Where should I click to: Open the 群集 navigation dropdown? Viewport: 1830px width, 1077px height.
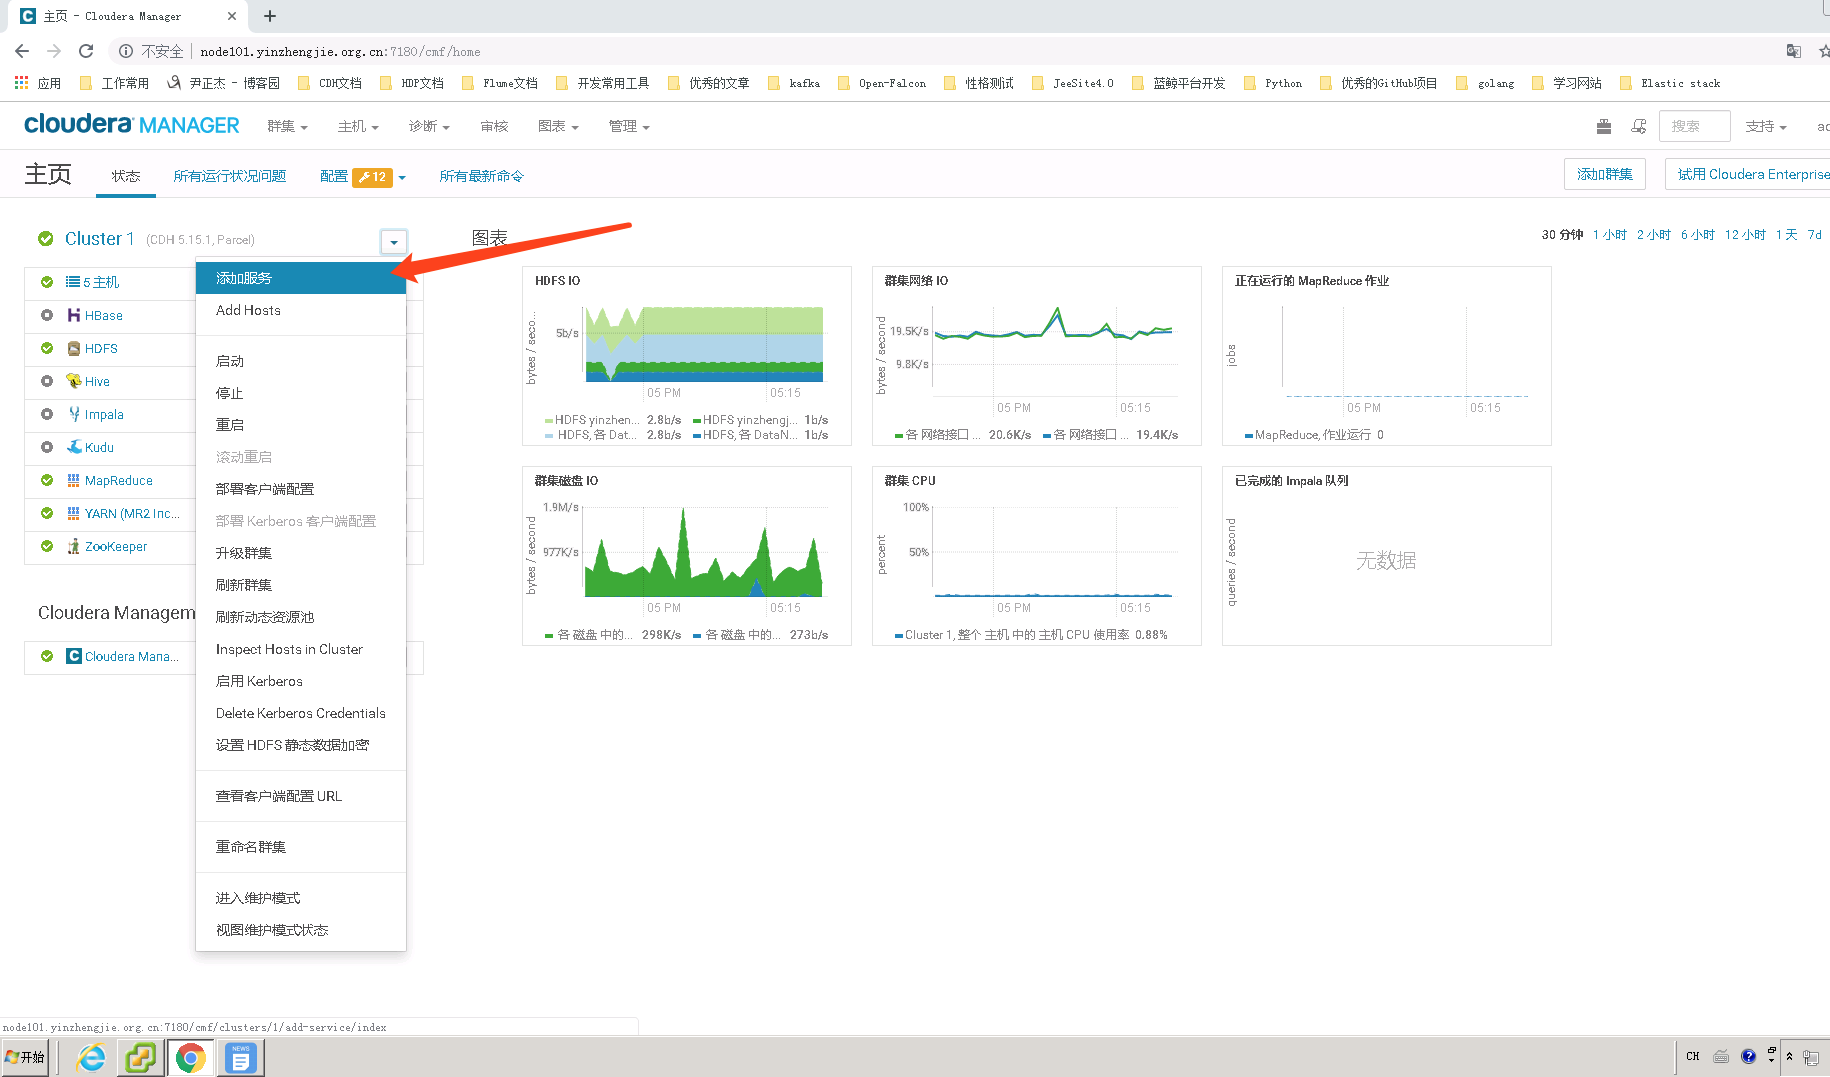coord(287,126)
